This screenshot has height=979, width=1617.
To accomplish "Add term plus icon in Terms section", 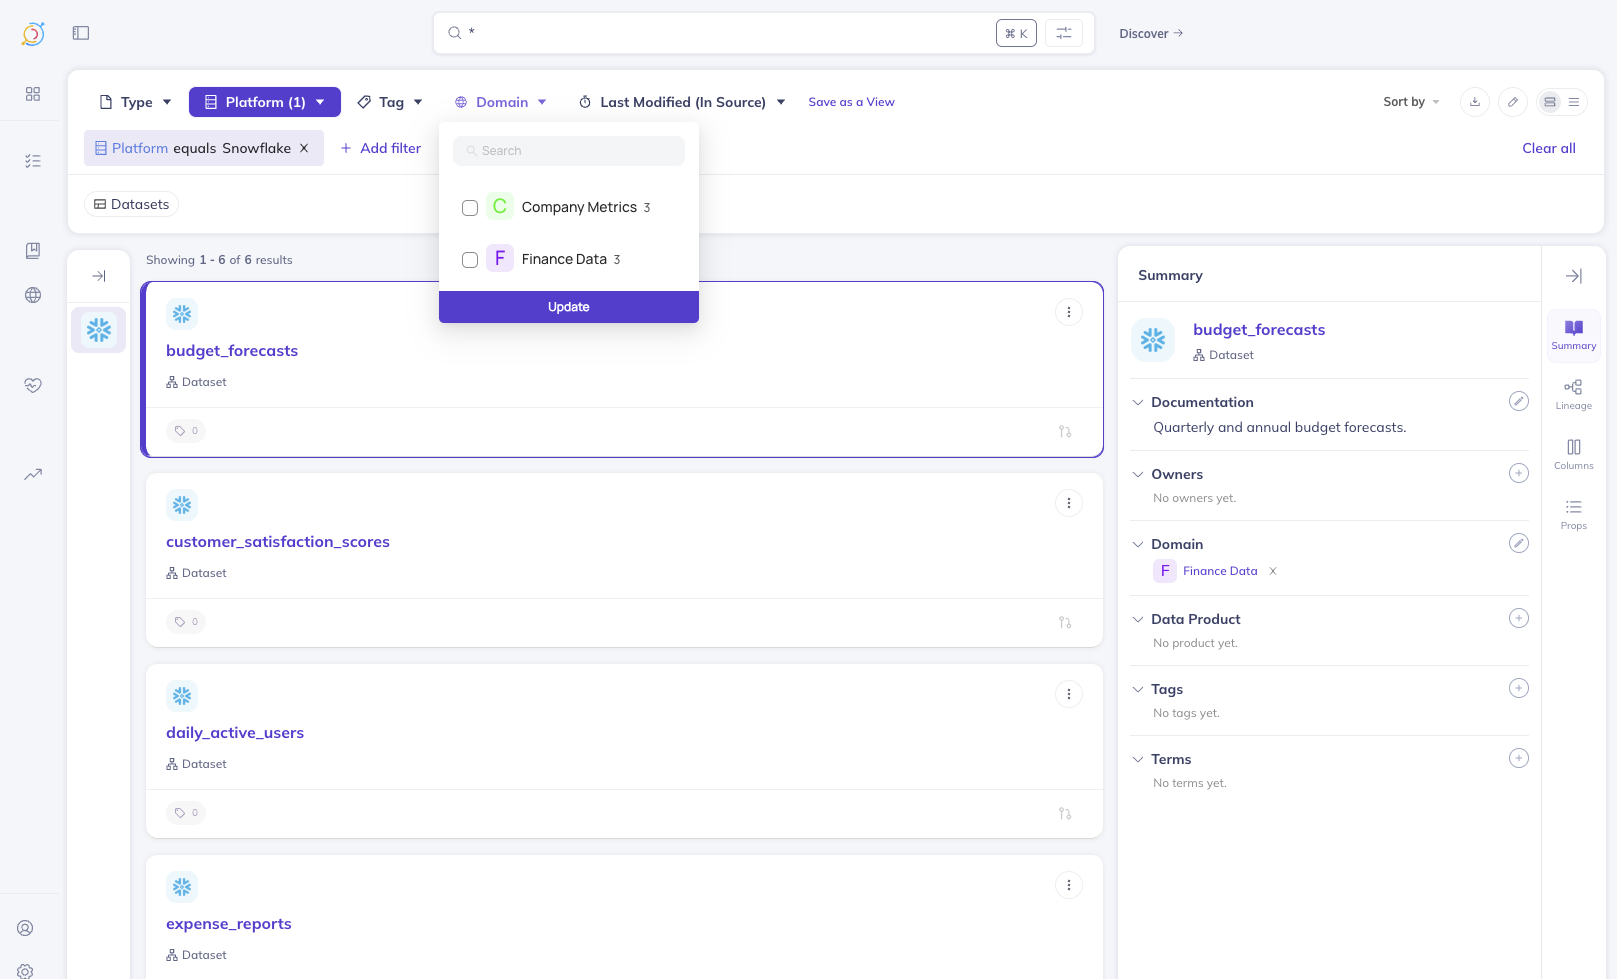I will (x=1519, y=758).
